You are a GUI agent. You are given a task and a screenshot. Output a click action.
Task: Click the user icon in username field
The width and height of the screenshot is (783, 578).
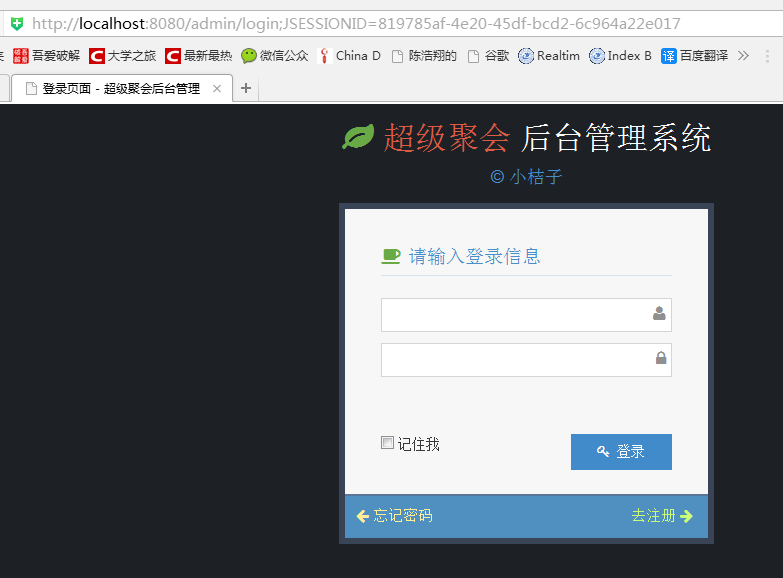click(x=659, y=313)
